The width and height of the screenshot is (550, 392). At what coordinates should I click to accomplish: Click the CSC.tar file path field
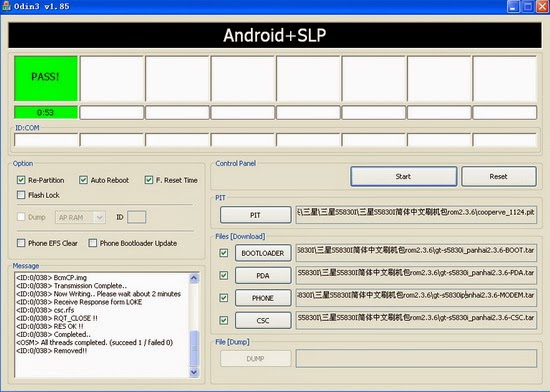coord(416,320)
